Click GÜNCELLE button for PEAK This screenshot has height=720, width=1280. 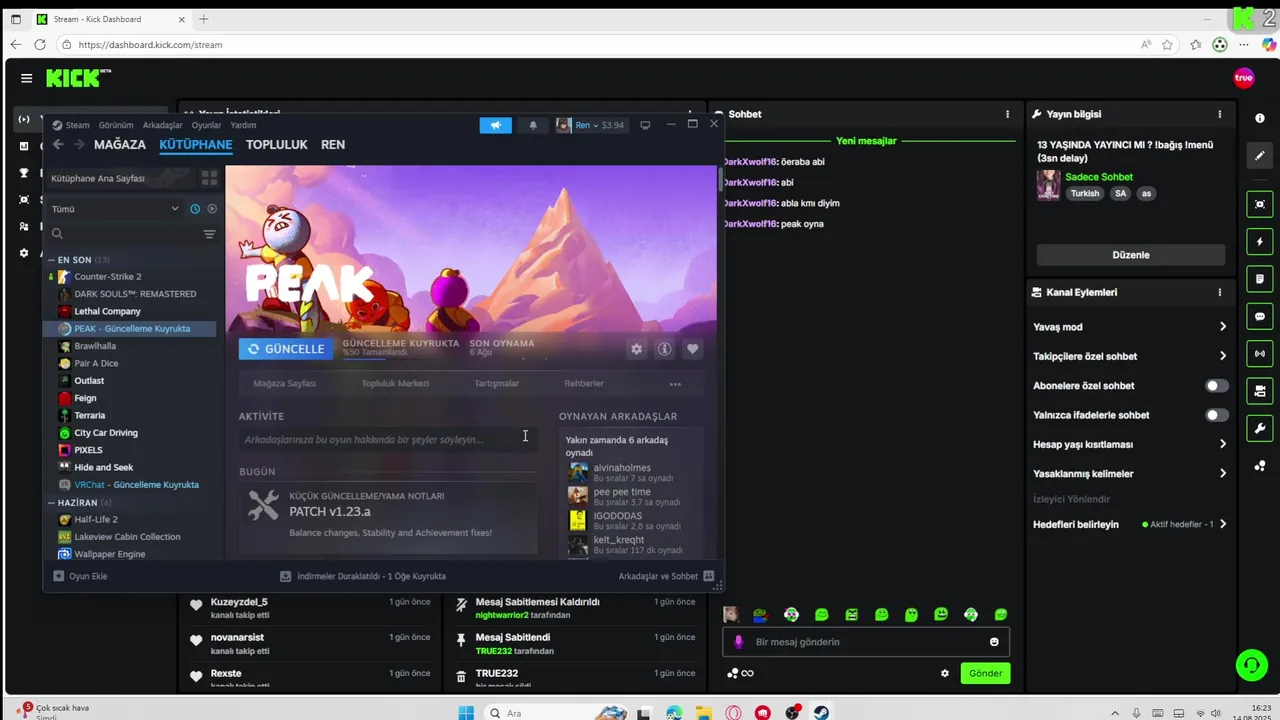coord(286,349)
